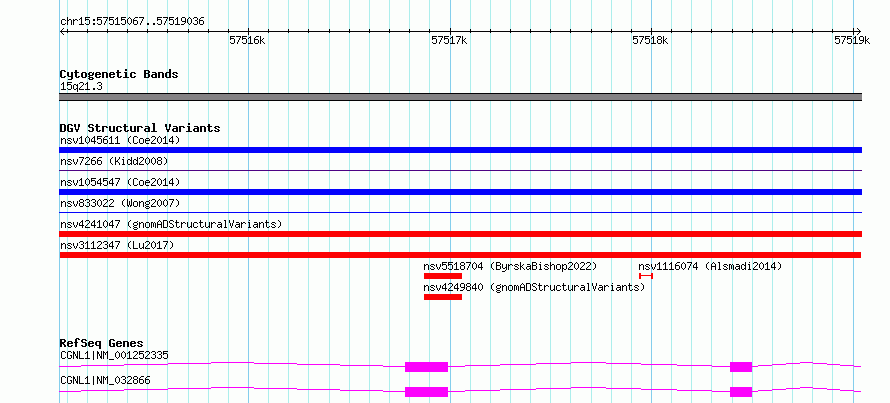Screen dimensions: 890x403
Task: Click the small red marker under nsv1116074
Action: [646, 276]
